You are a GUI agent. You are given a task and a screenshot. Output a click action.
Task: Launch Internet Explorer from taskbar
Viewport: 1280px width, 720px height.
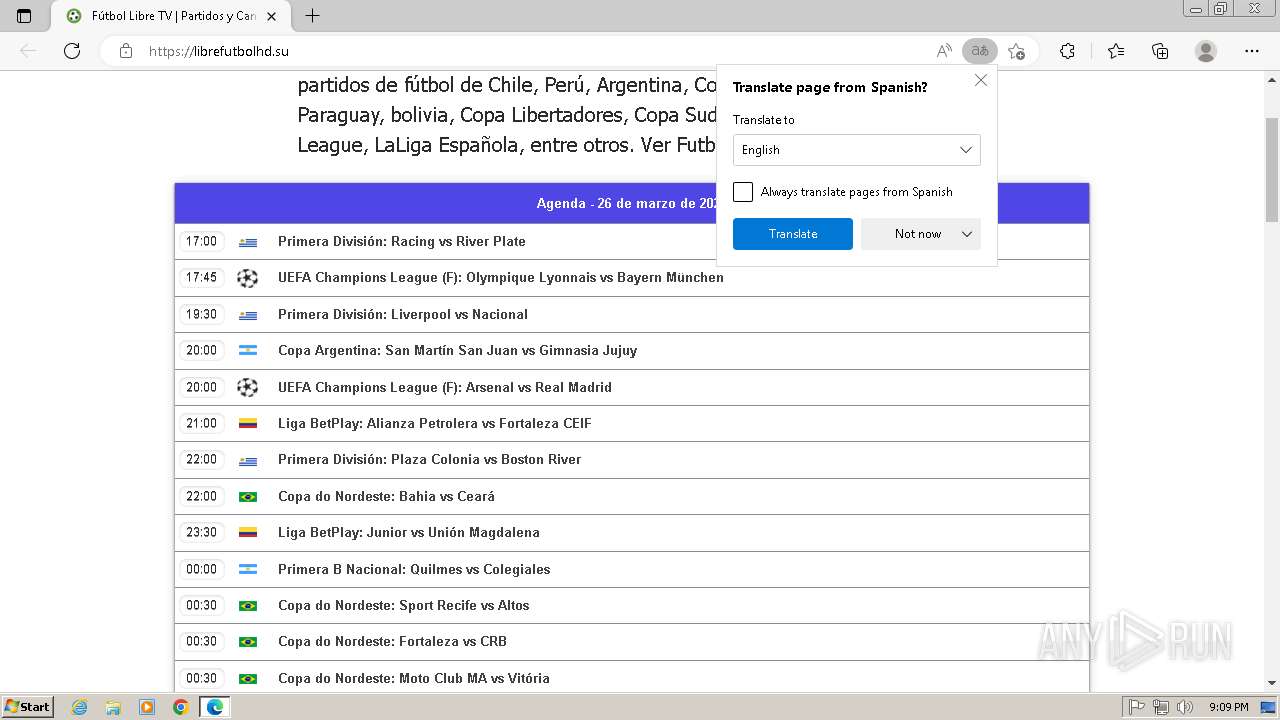tap(80, 707)
